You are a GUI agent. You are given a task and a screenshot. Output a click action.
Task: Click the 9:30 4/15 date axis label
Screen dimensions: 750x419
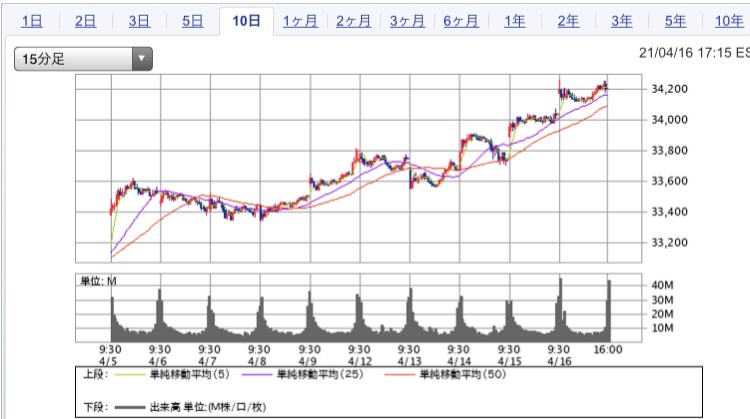tap(508, 355)
